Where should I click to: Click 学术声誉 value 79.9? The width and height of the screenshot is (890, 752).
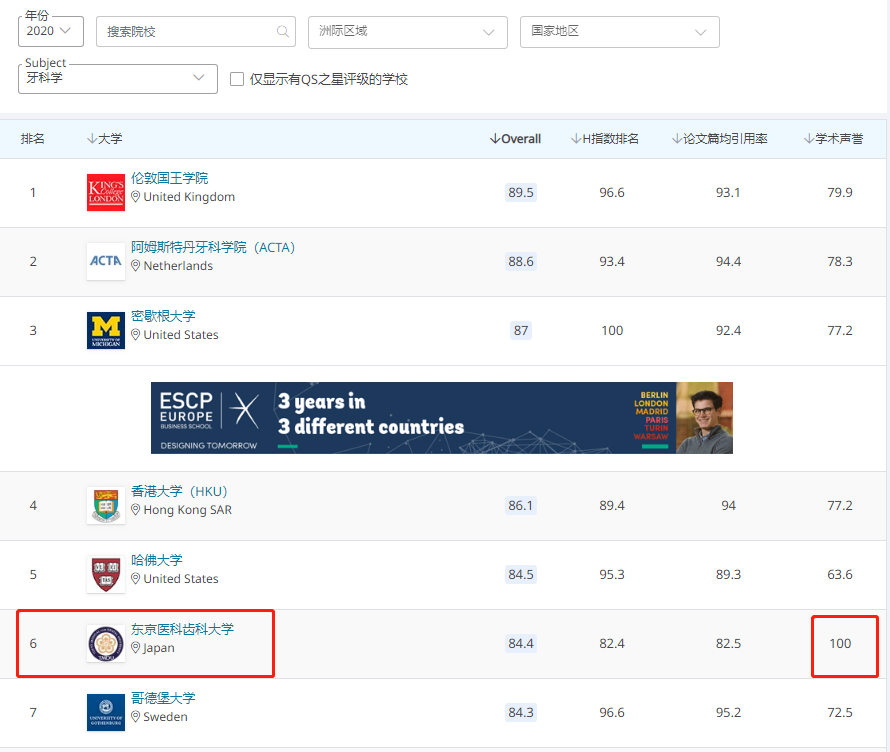pos(840,192)
